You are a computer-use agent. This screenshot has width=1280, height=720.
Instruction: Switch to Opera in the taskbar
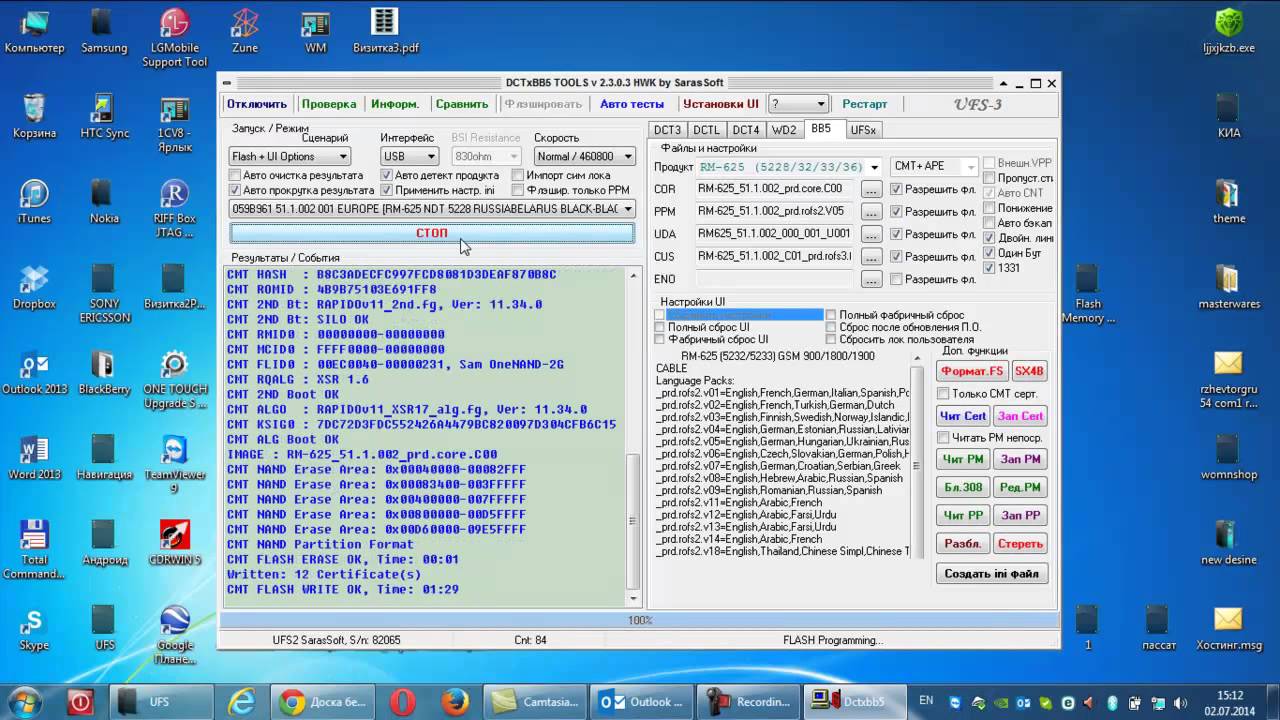click(x=403, y=702)
